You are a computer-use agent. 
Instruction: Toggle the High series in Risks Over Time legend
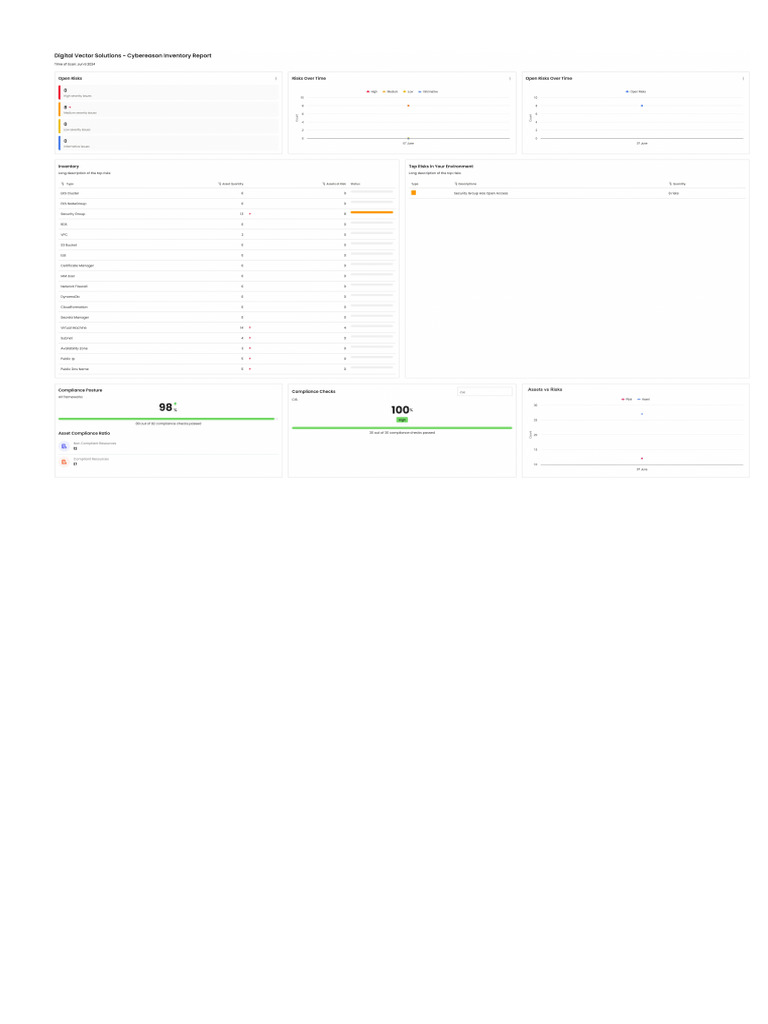372,91
